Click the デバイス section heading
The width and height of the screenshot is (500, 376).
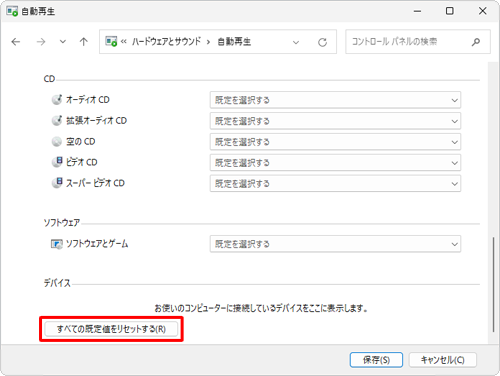[57, 283]
